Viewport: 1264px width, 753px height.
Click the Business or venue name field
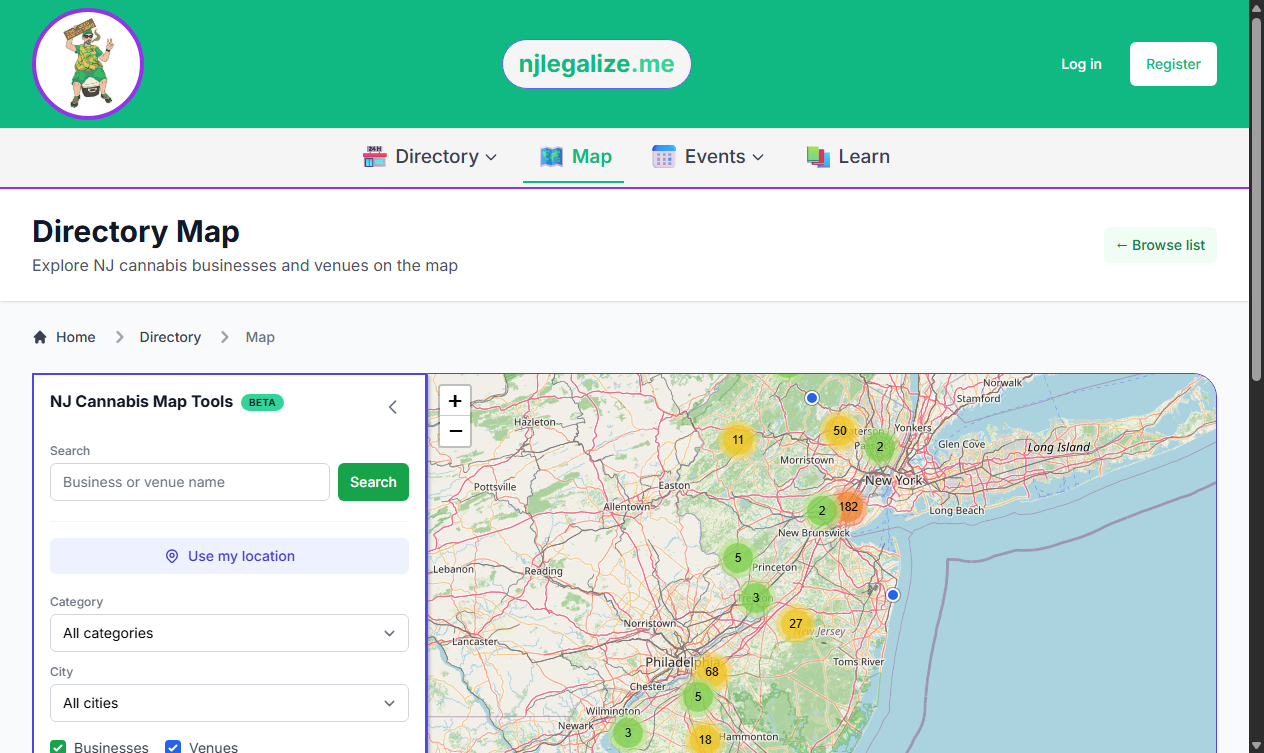(190, 482)
